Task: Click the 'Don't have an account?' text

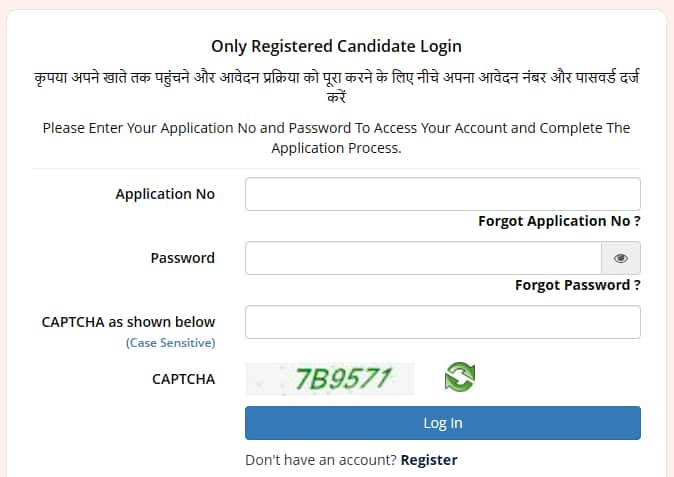Action: [x=321, y=460]
